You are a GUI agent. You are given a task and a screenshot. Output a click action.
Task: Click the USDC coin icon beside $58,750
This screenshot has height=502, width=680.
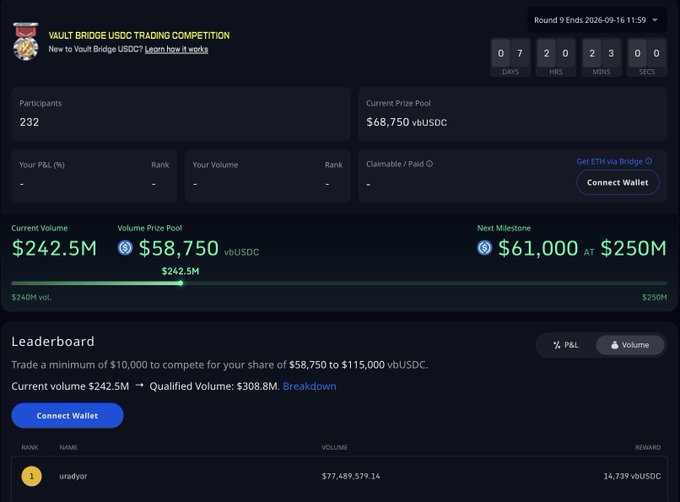tap(125, 248)
